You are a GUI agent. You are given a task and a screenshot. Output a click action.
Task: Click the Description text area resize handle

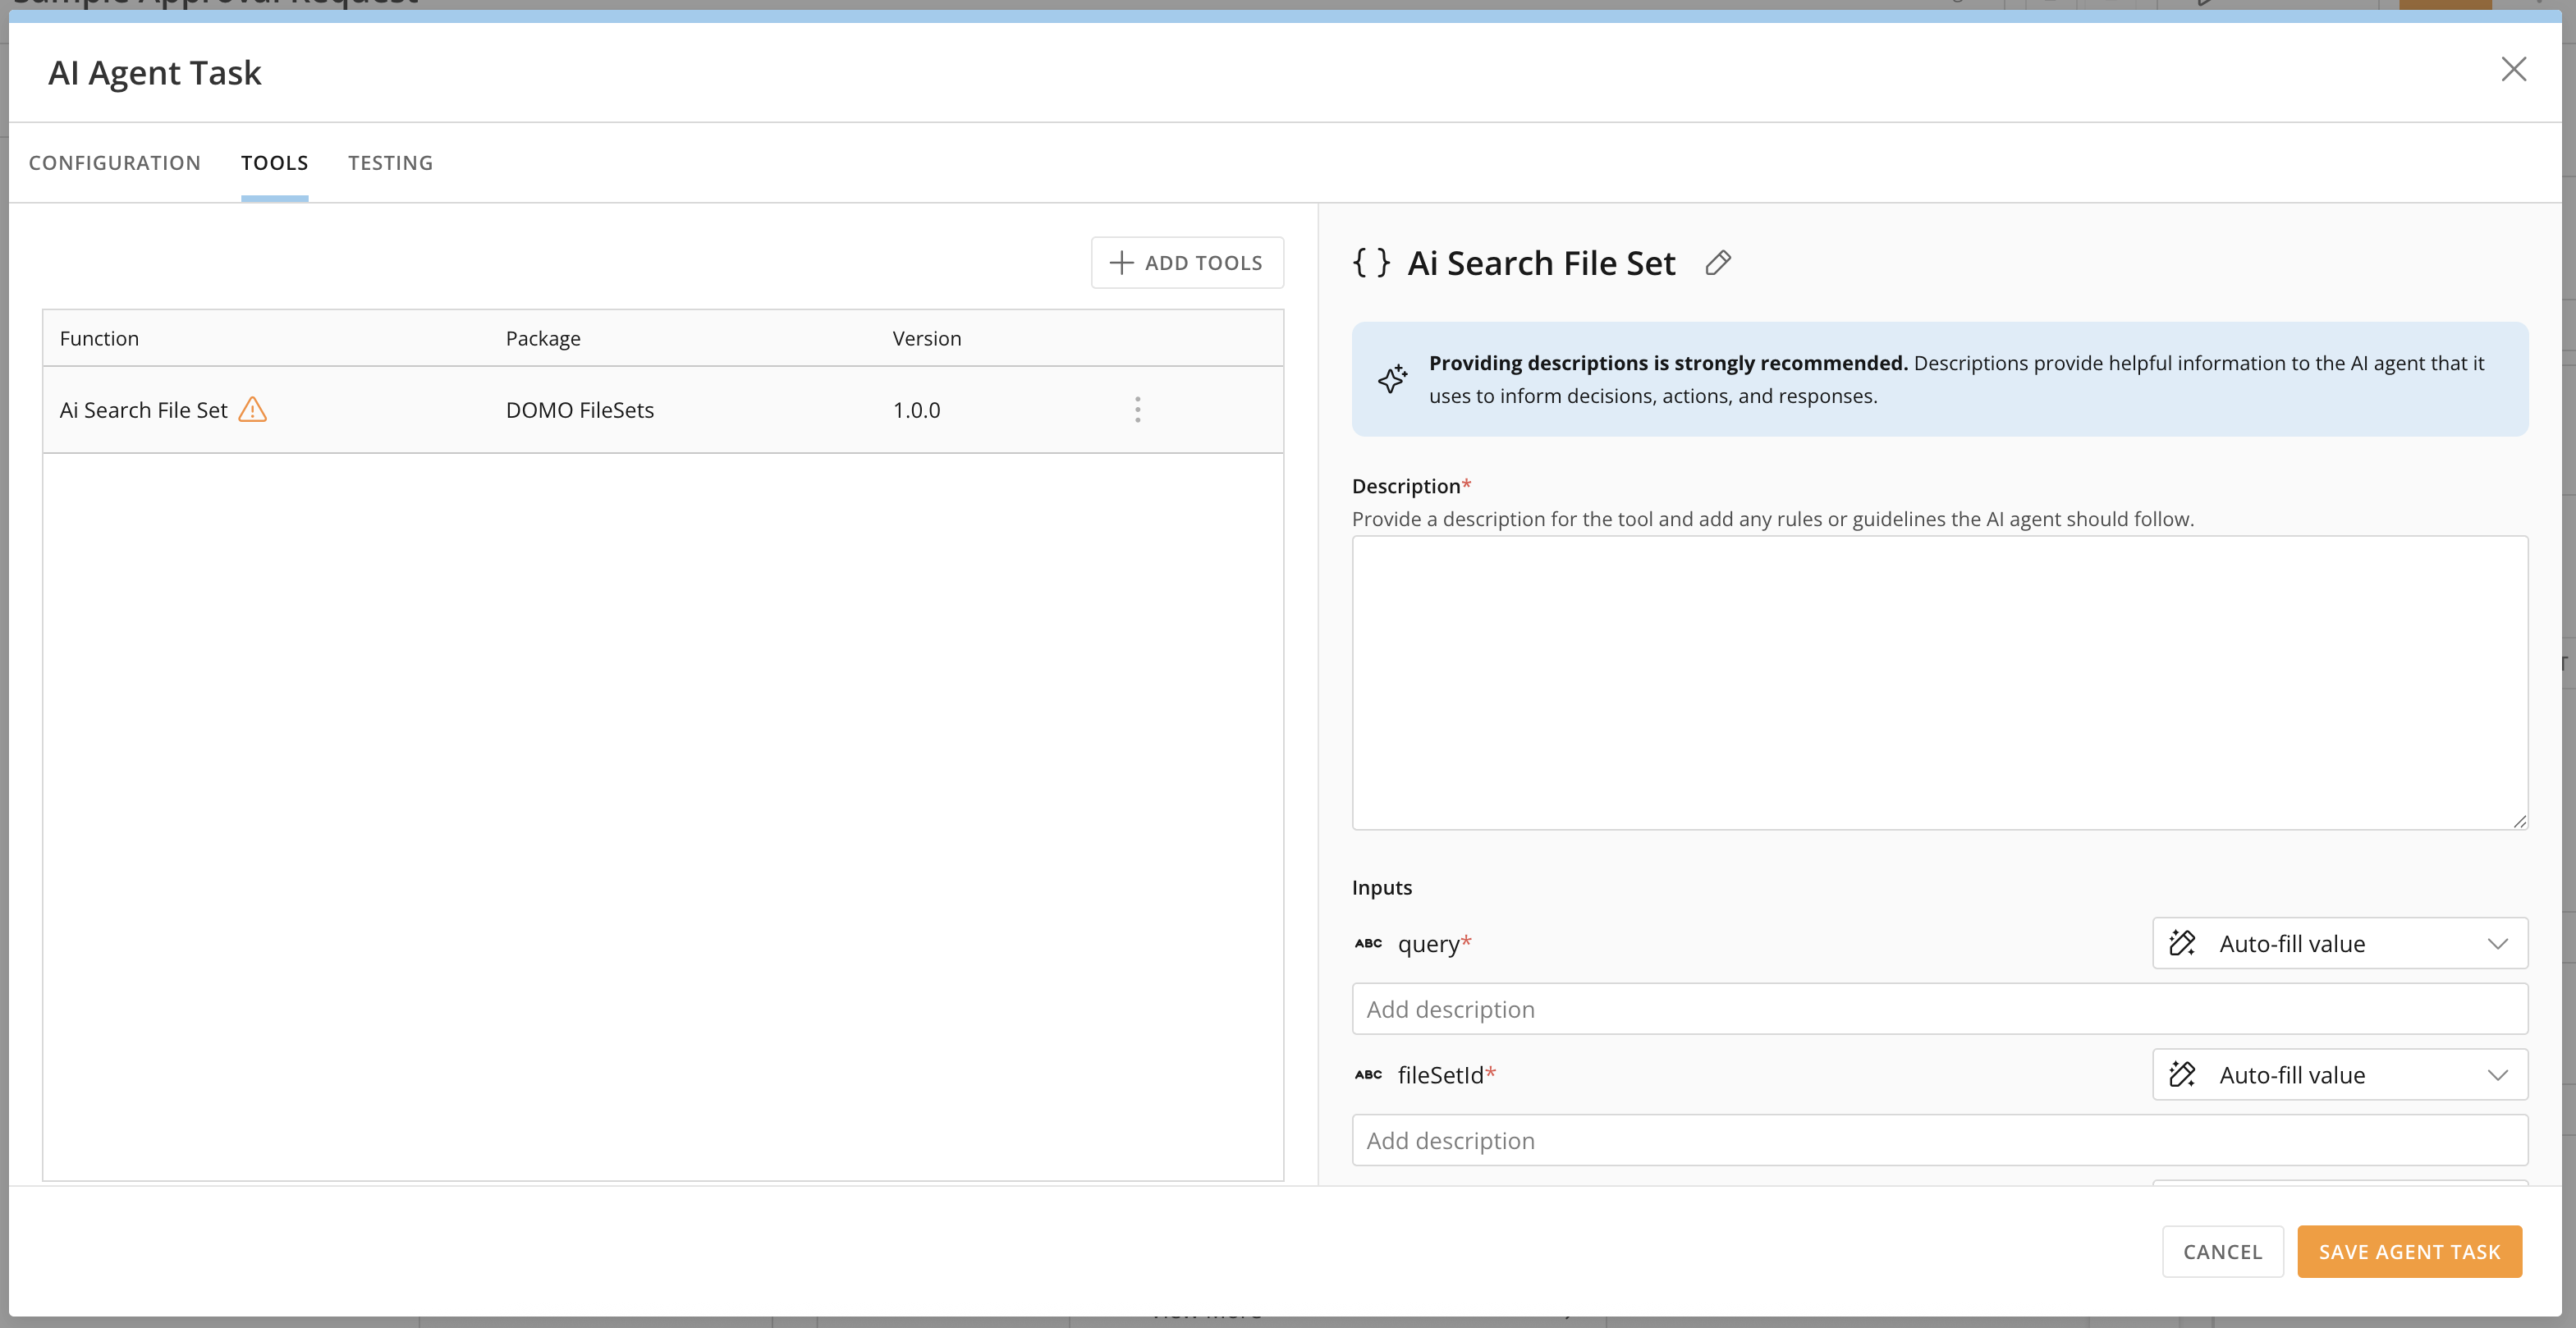2519,821
